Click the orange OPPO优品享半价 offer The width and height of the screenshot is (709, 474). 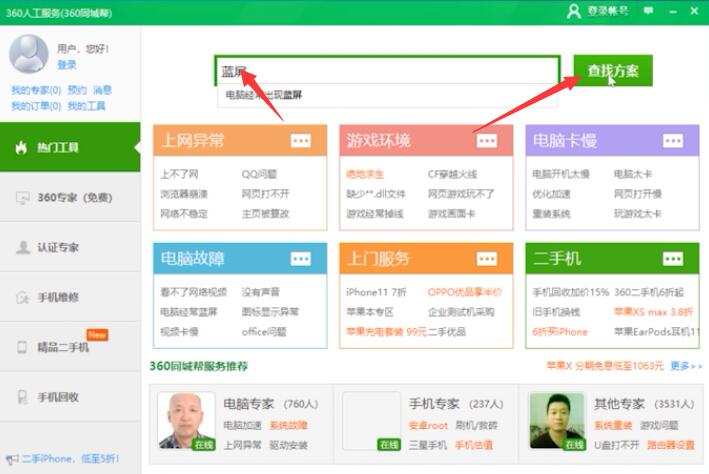(465, 292)
